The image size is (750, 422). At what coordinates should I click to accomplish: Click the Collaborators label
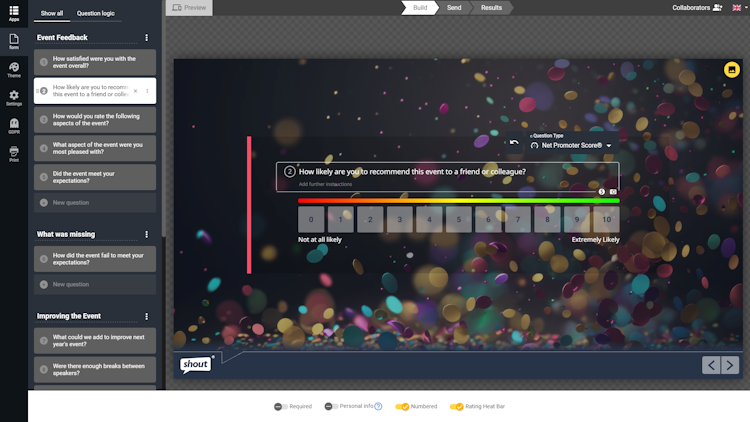click(691, 8)
